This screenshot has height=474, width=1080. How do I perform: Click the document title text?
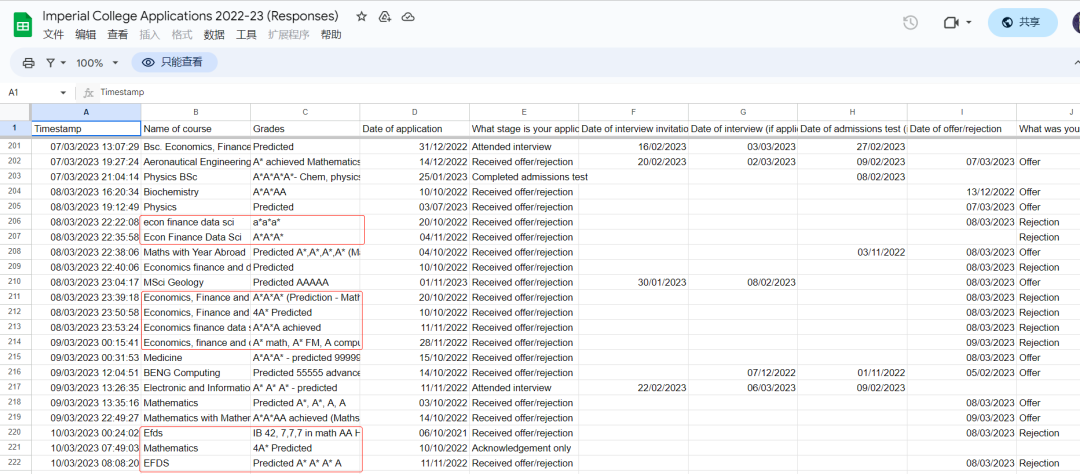point(191,16)
